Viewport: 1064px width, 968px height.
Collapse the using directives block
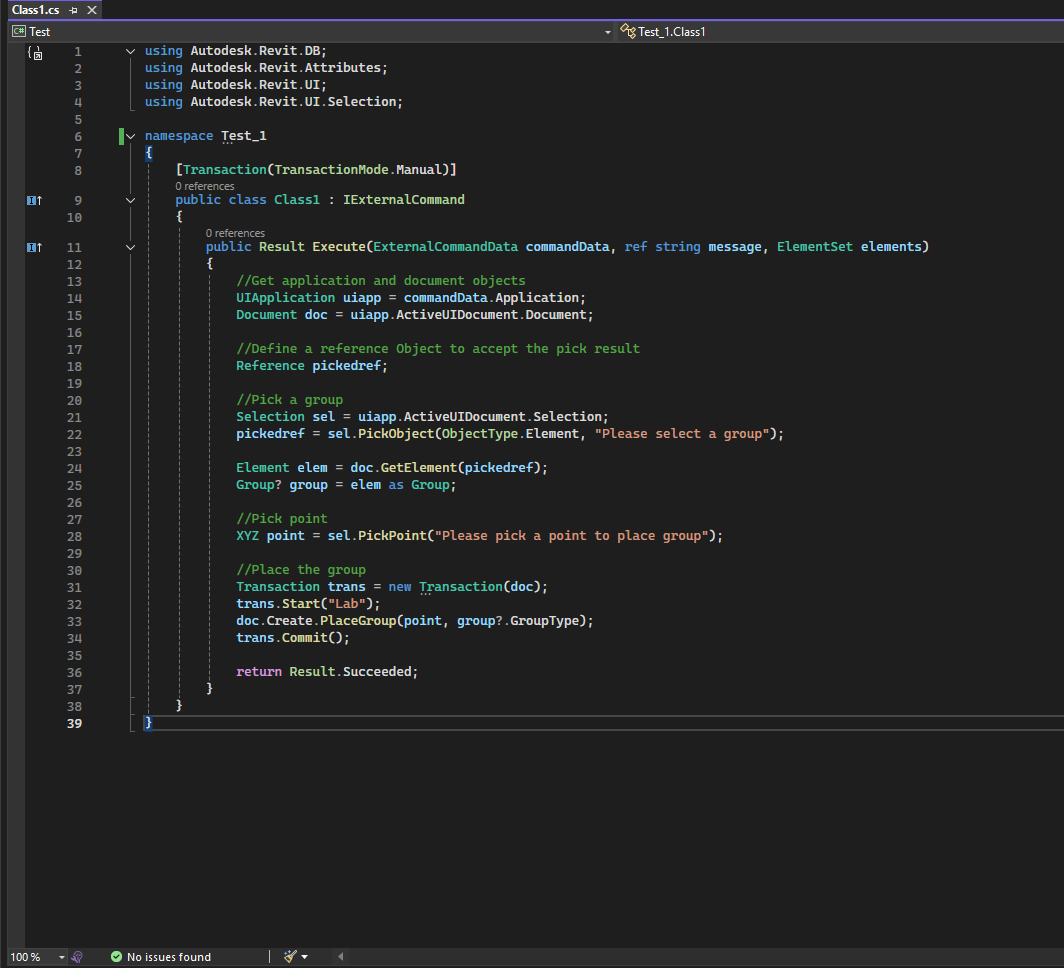click(129, 50)
